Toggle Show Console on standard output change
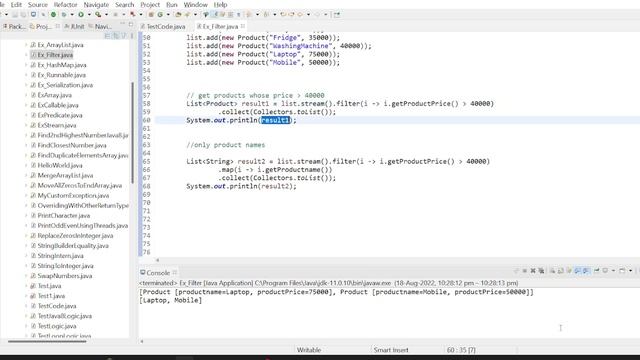This screenshot has height=360, width=640. point(578,271)
